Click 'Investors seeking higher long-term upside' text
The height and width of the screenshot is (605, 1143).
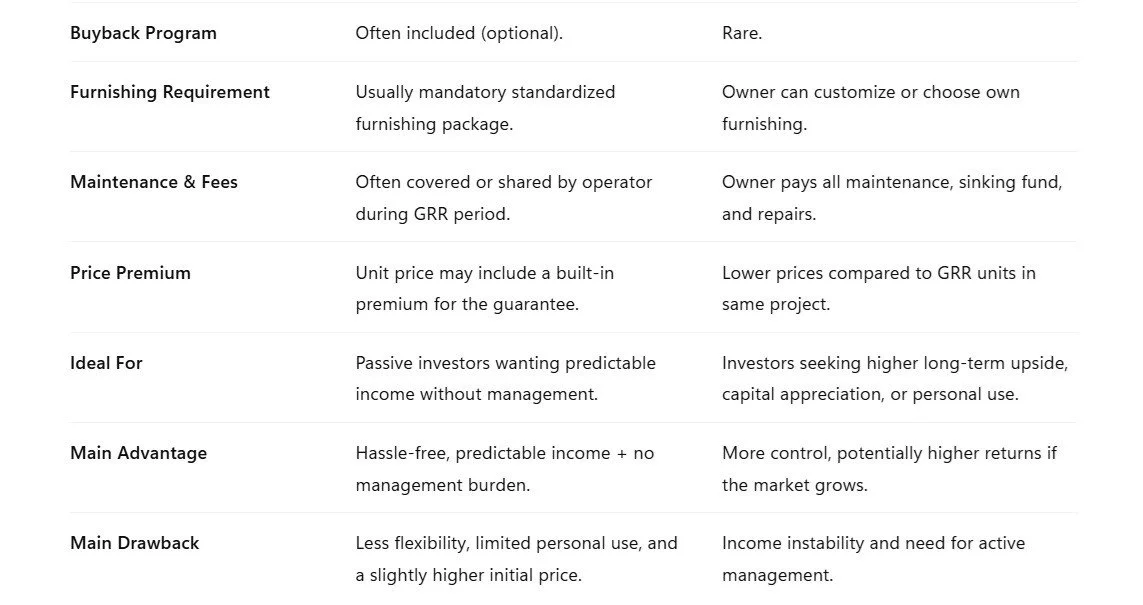point(894,363)
